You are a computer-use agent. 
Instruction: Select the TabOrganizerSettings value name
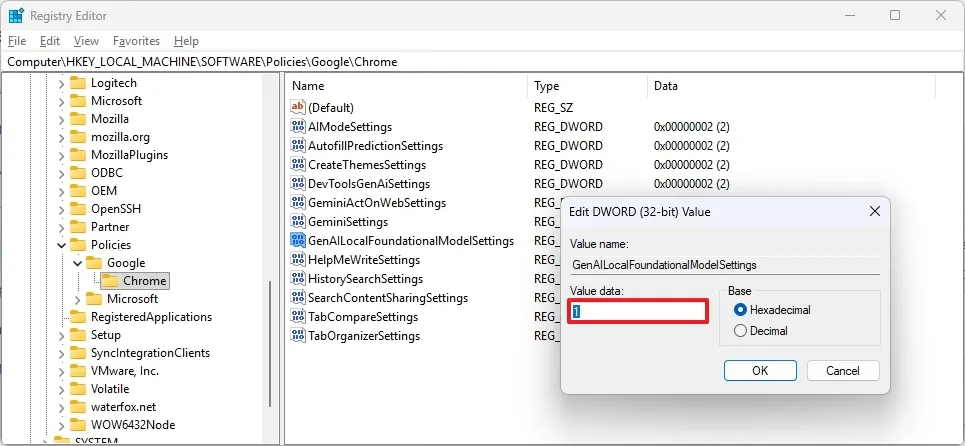click(364, 336)
